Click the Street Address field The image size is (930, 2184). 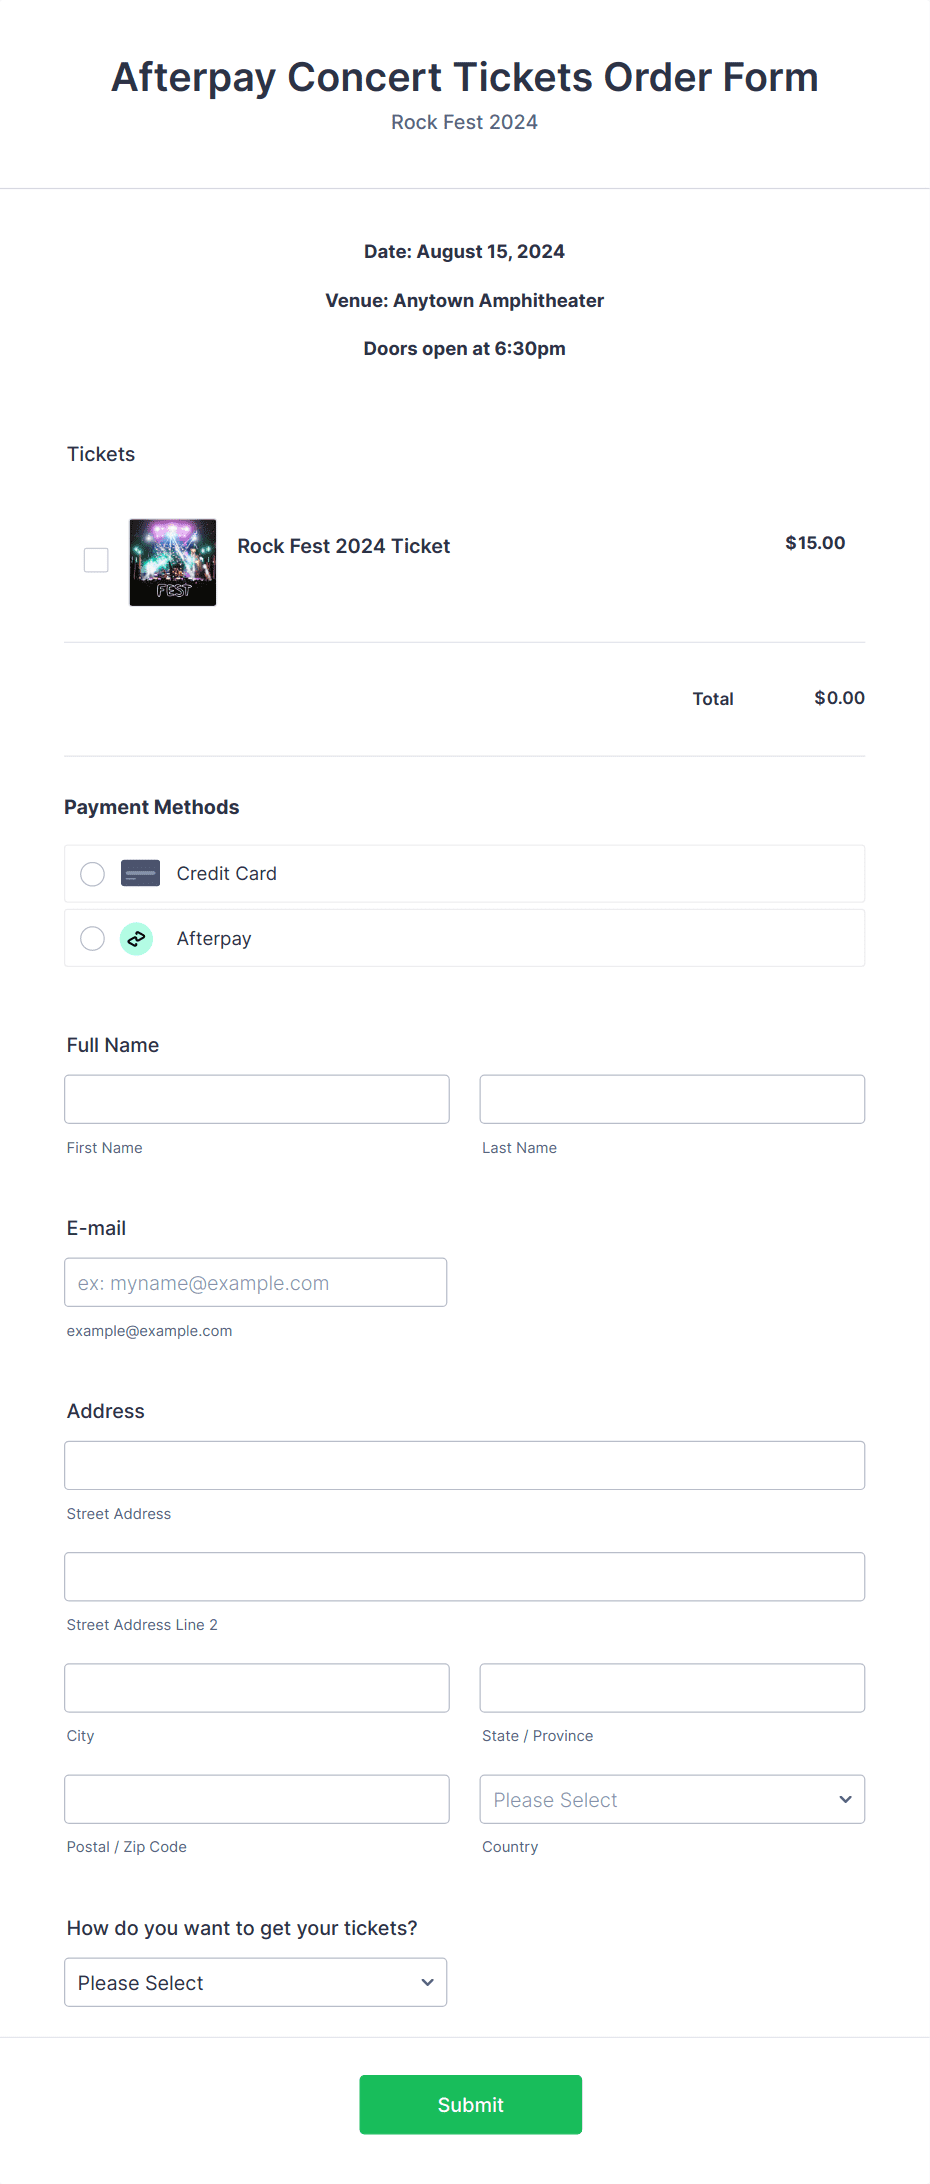click(464, 1464)
